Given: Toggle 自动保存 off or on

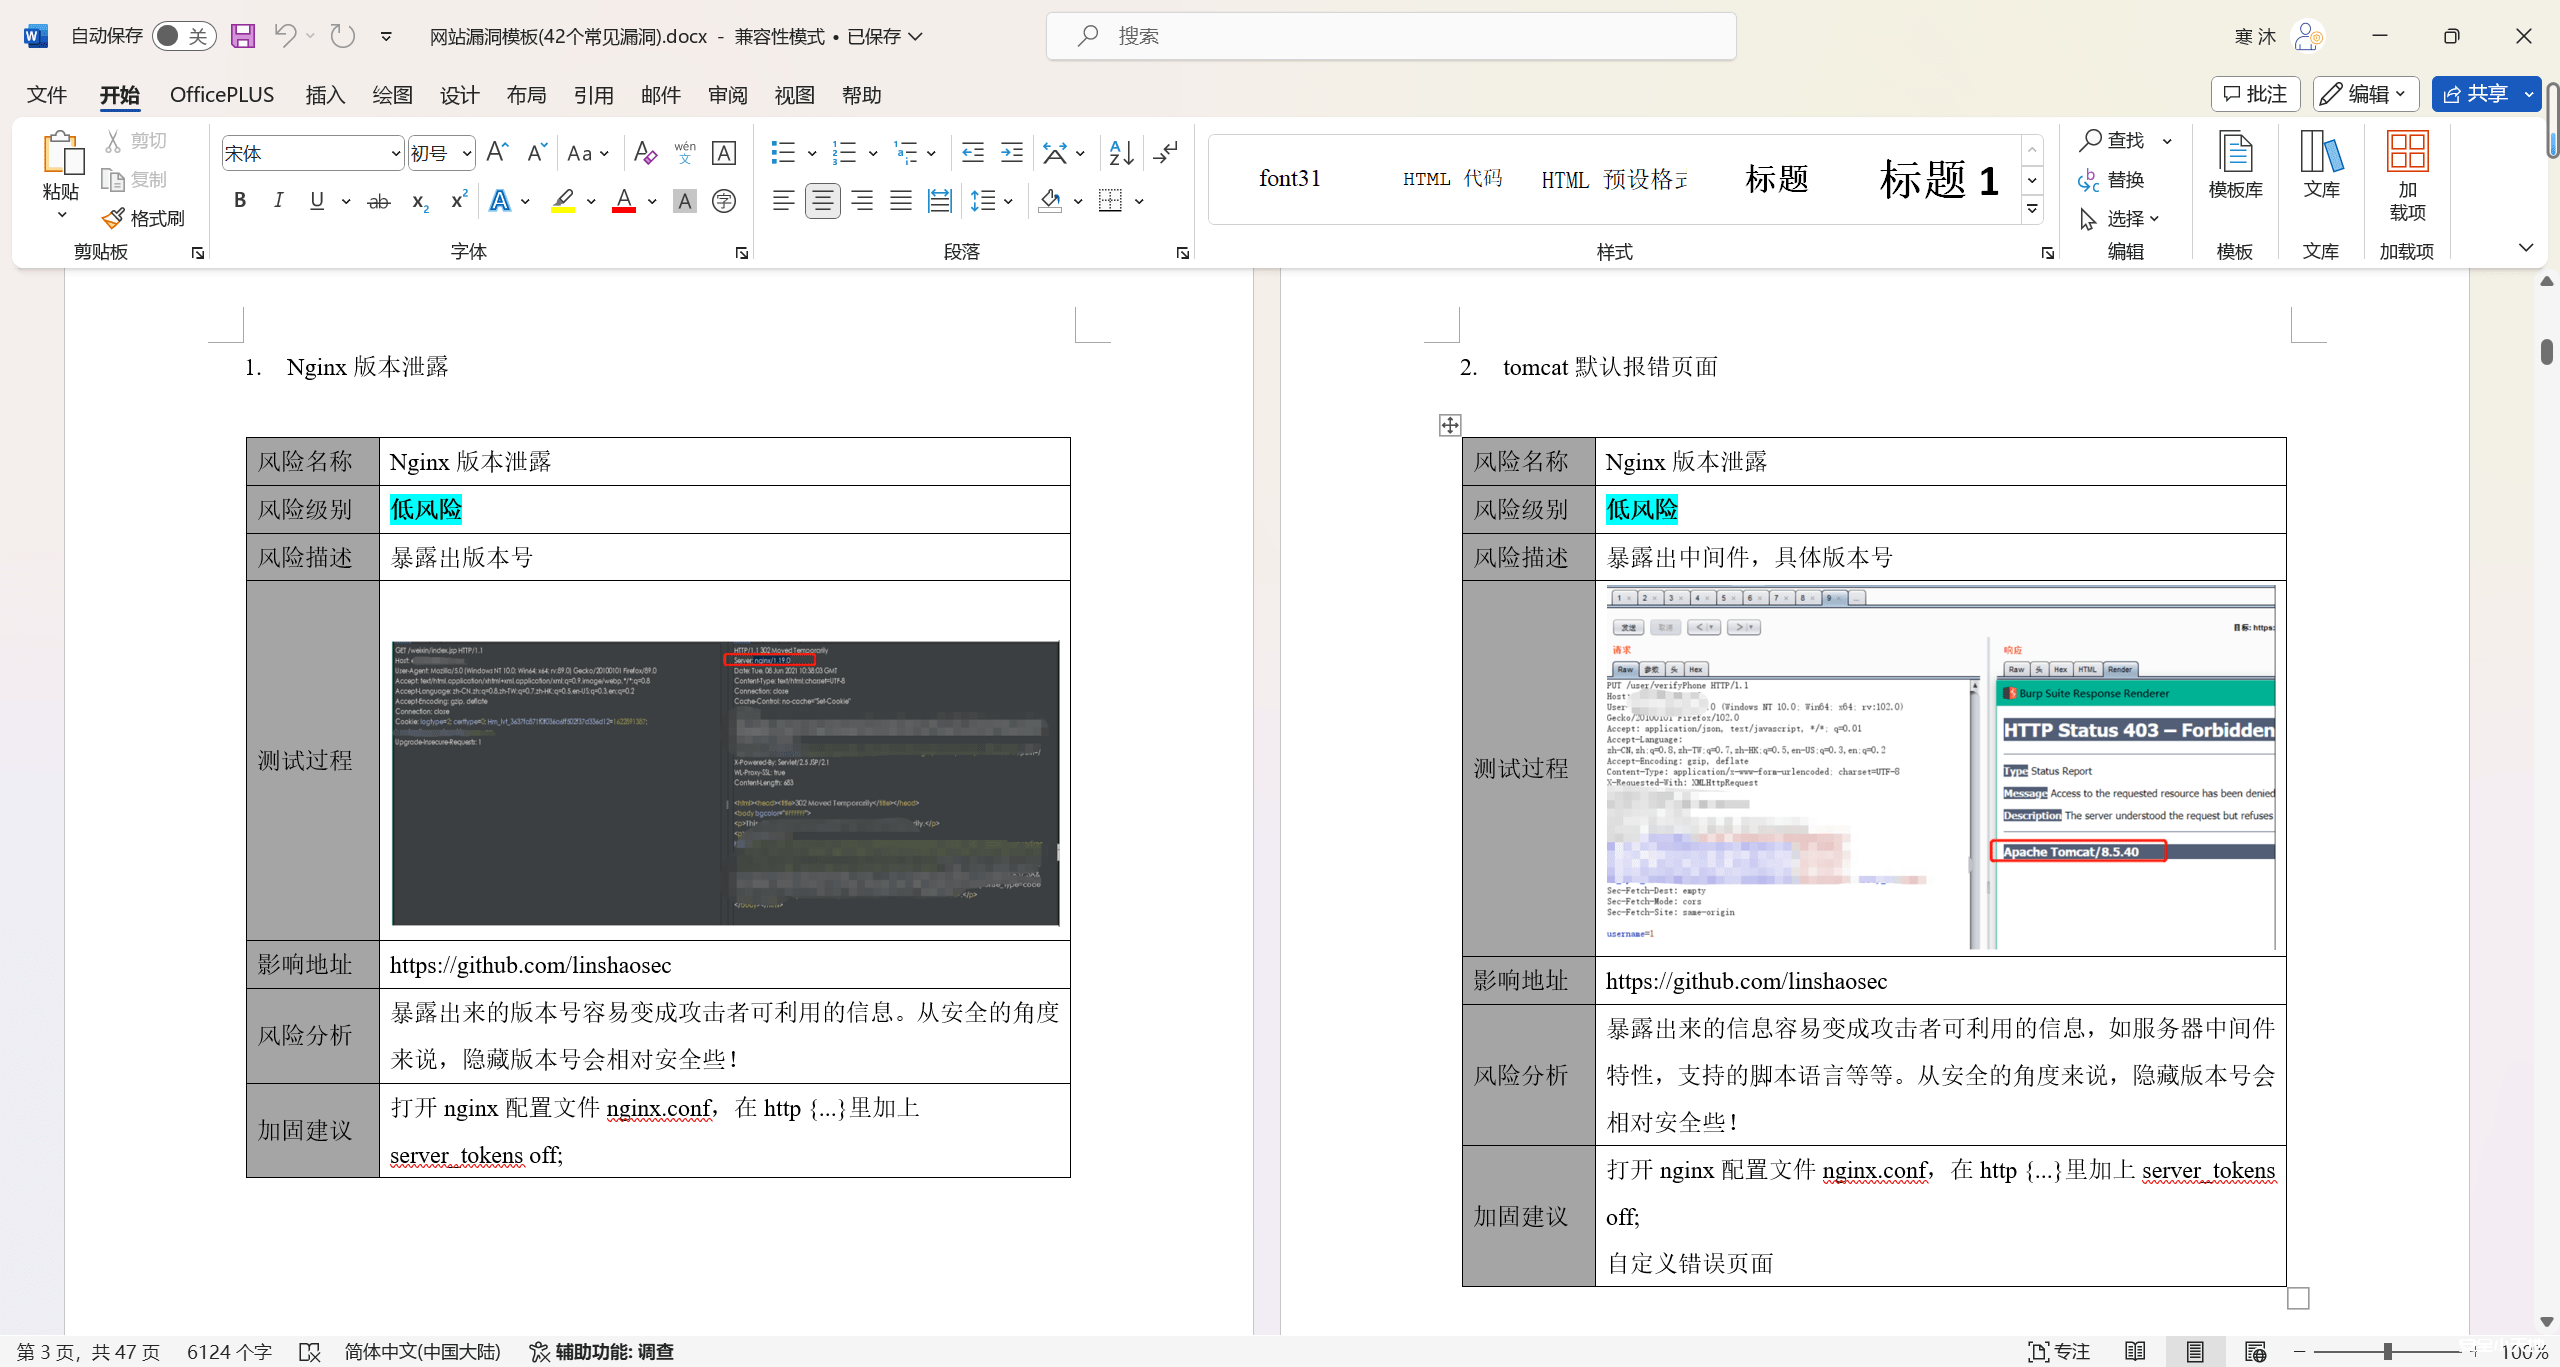Looking at the screenshot, I should pos(183,35).
